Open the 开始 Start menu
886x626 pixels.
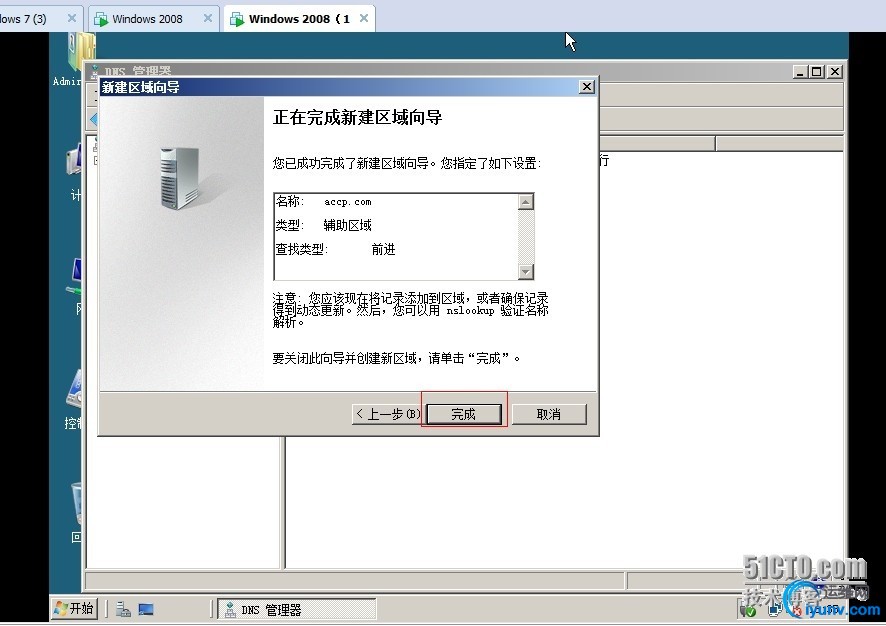pos(74,608)
